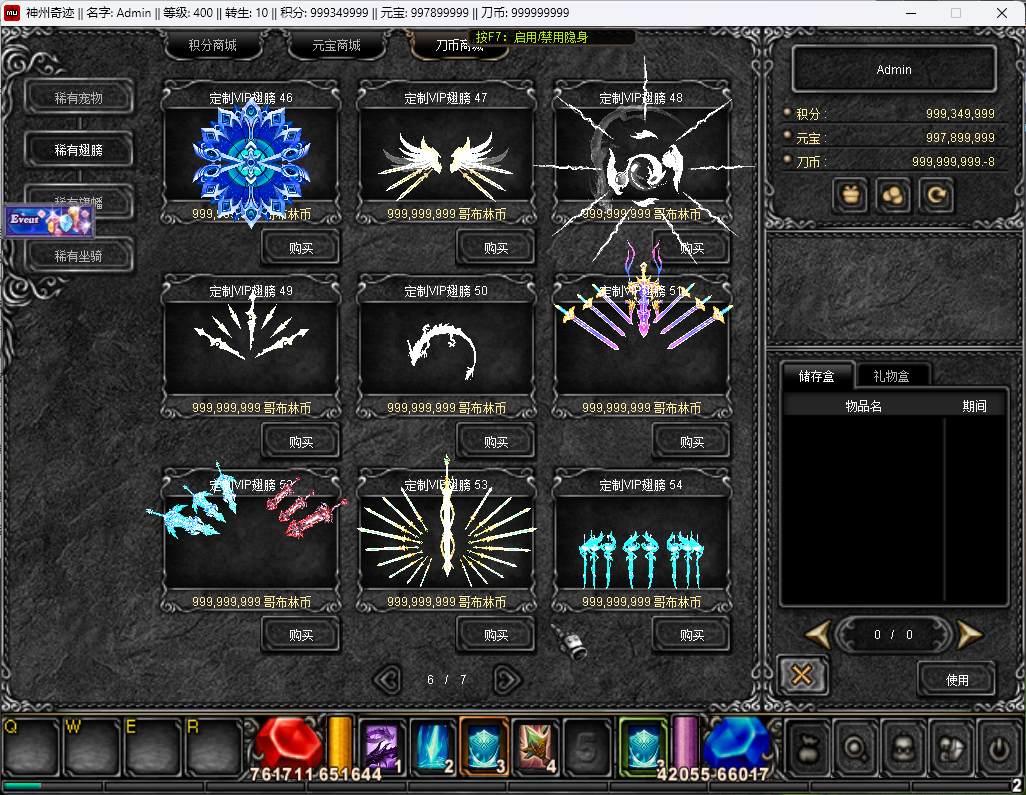Select 稀有宠物 category in sidebar
This screenshot has height=795, width=1026.
79,98
